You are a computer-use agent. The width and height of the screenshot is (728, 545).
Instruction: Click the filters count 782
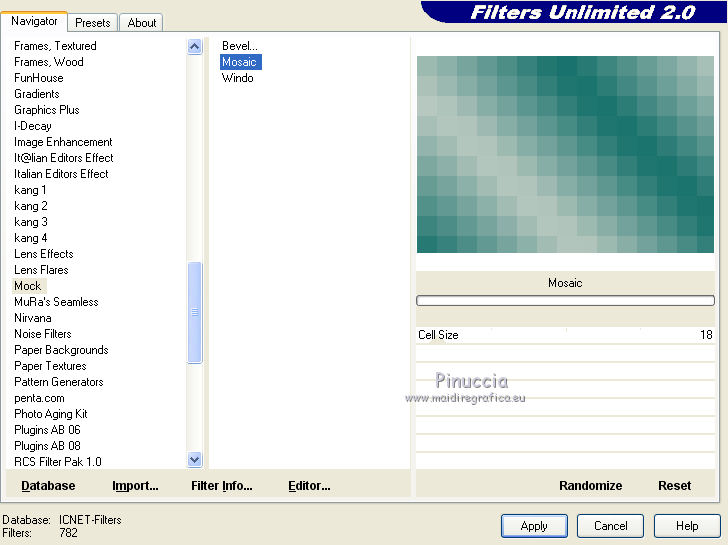68,533
